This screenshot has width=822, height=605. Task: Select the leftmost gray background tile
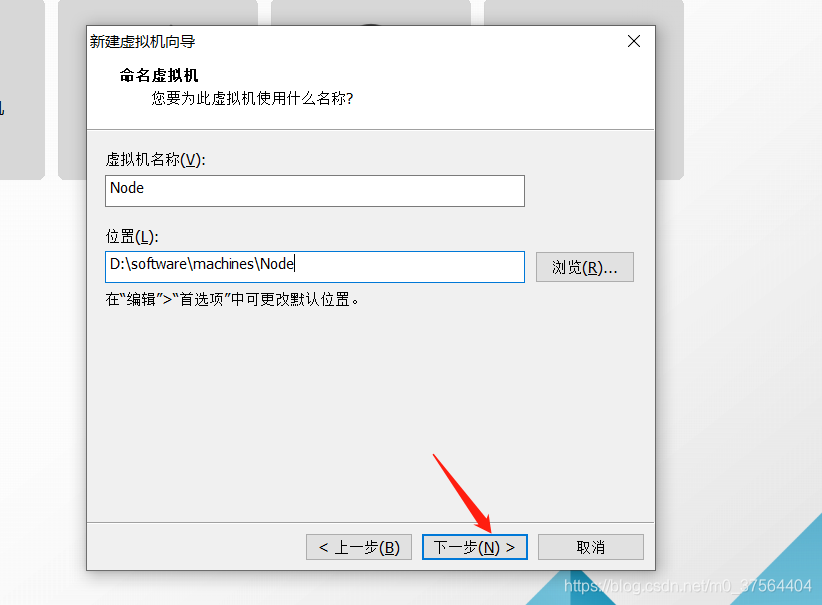[23, 89]
